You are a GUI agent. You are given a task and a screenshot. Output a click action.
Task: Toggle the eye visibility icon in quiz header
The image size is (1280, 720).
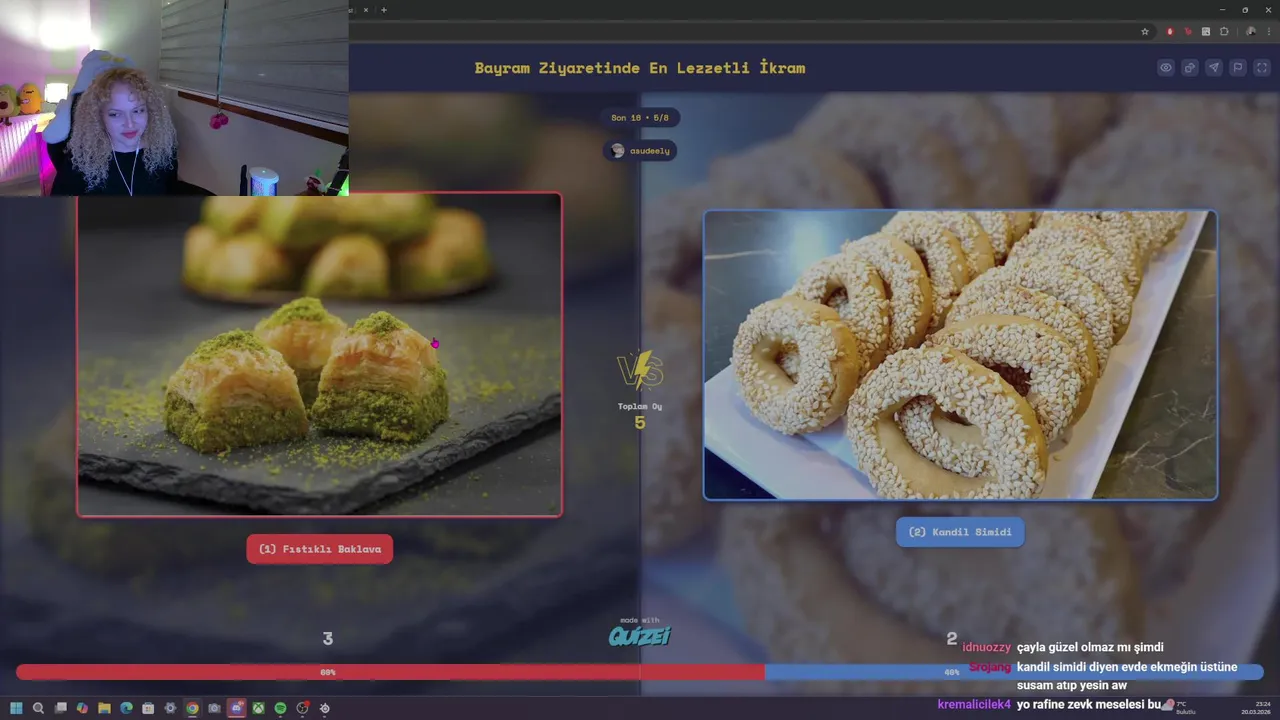point(1166,68)
